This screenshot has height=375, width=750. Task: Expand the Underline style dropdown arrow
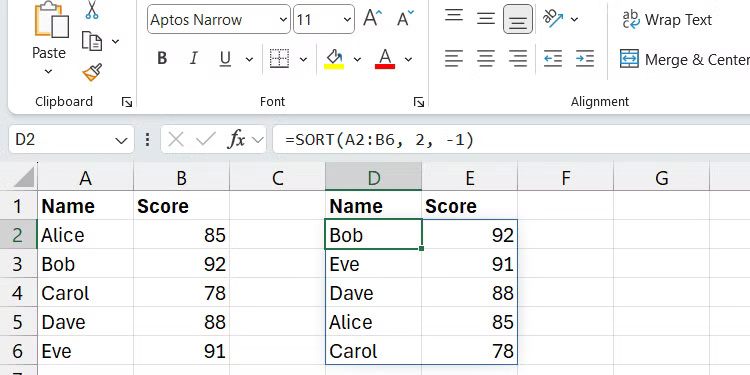tap(249, 59)
